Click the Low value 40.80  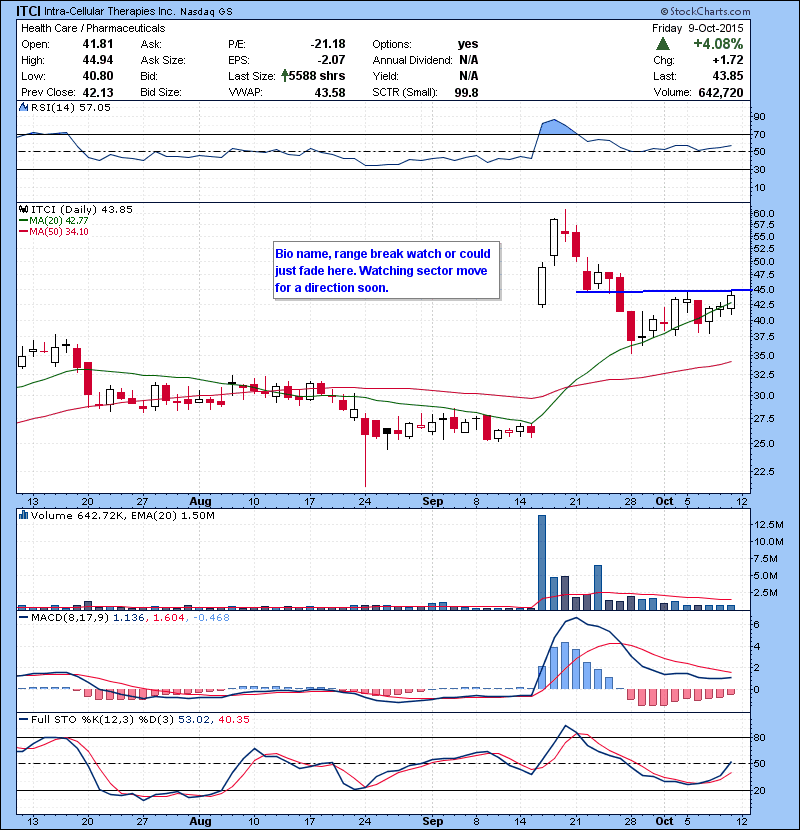[98, 76]
